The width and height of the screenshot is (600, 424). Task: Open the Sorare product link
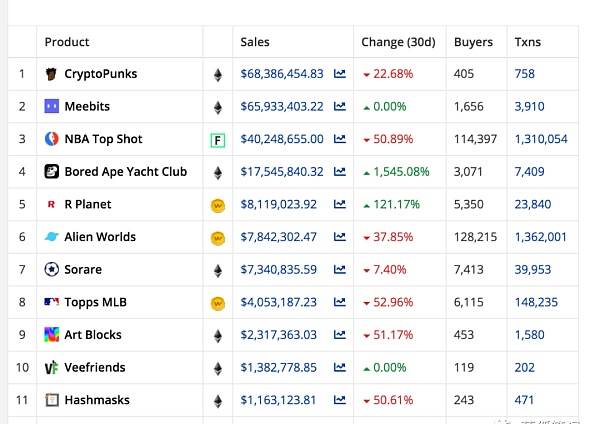pos(83,269)
